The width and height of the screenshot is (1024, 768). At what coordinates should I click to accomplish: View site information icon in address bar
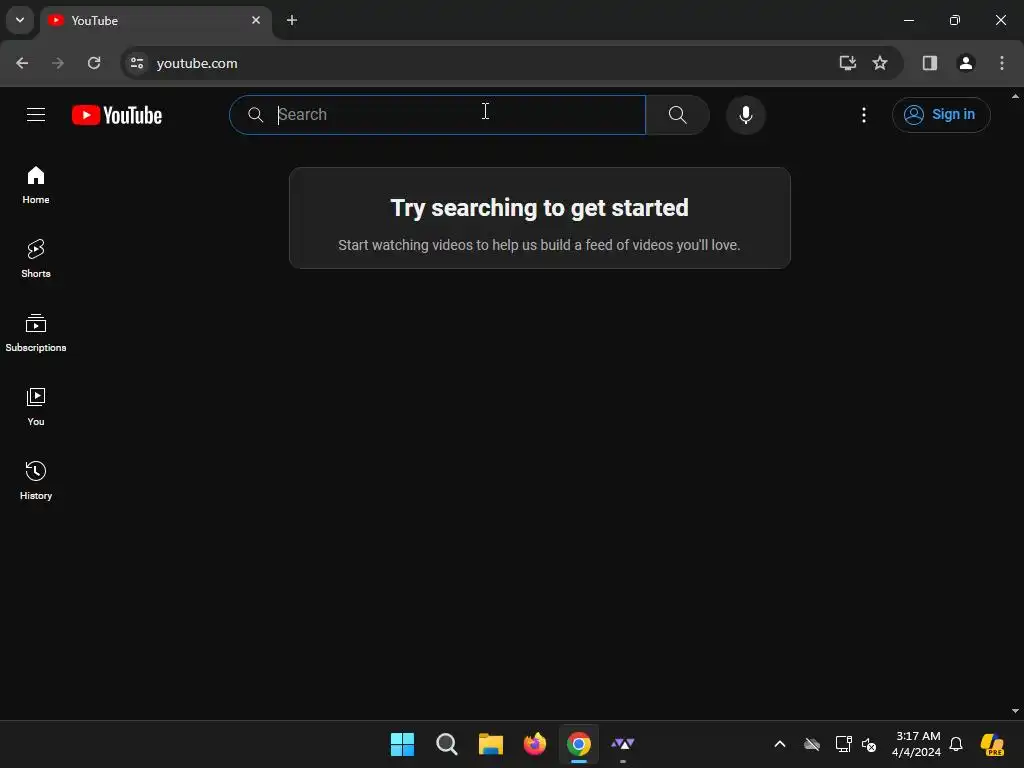pyautogui.click(x=137, y=63)
